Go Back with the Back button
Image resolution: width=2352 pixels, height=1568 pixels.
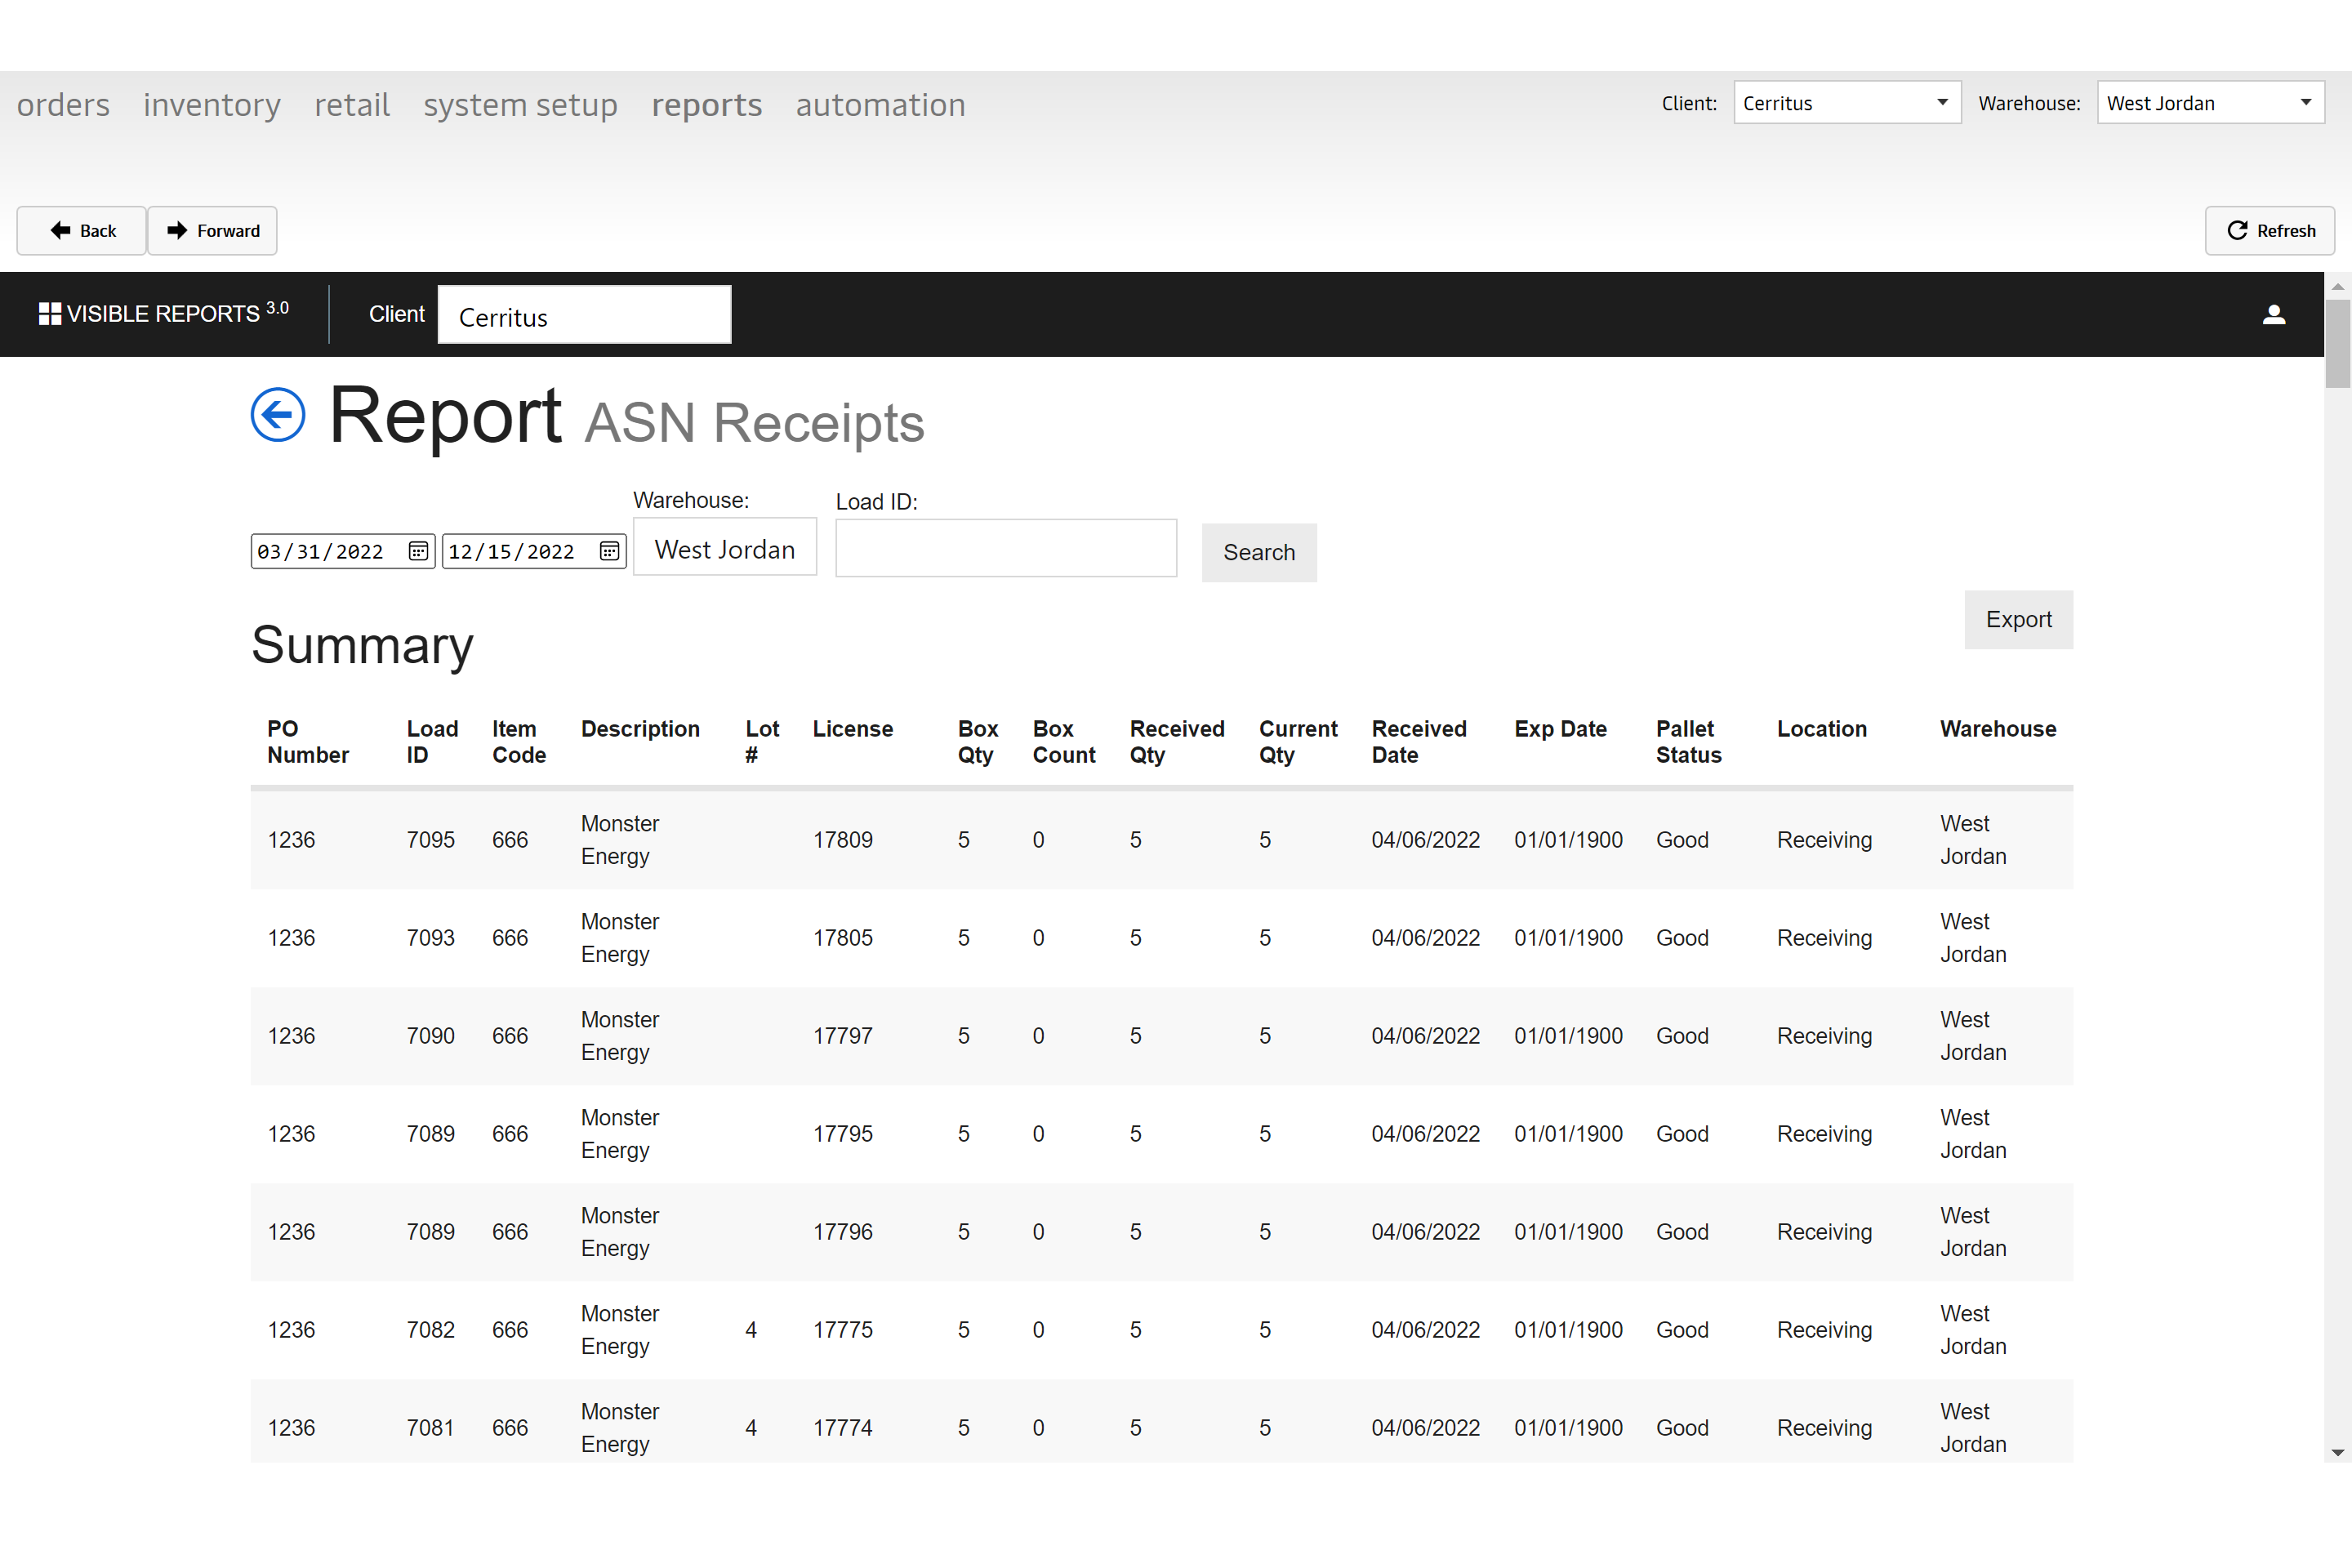tap(82, 231)
